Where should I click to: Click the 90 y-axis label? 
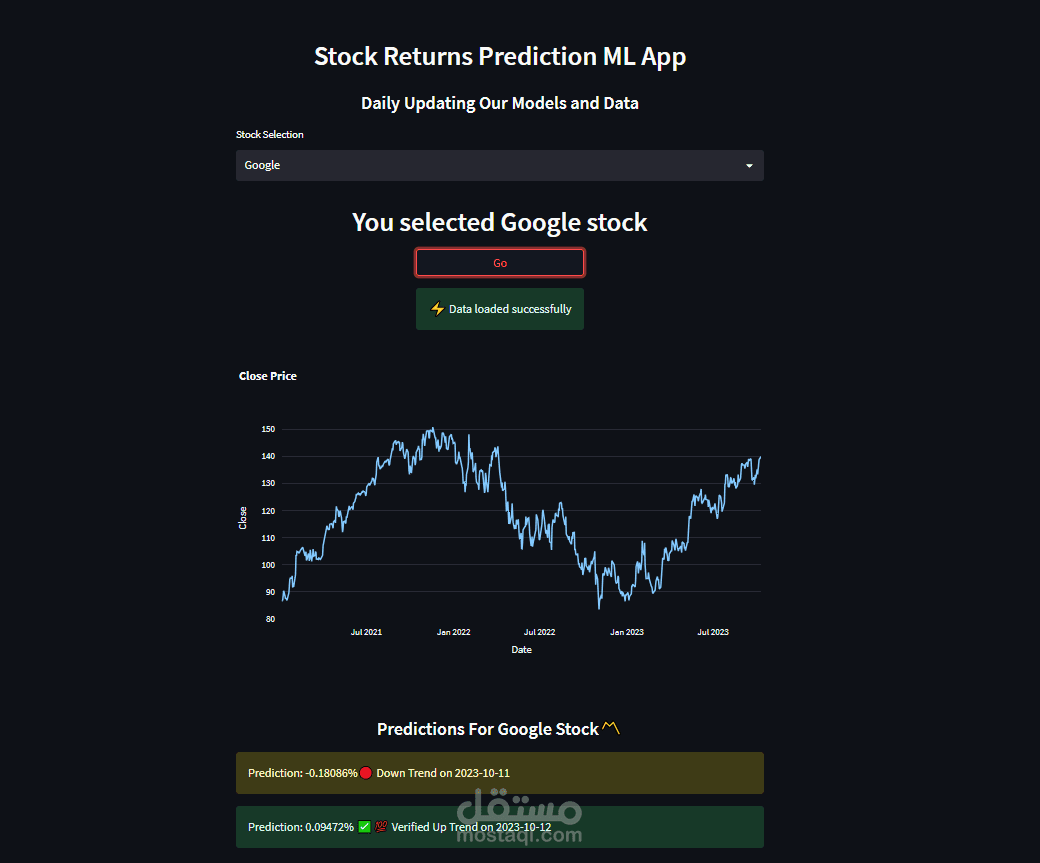tap(270, 592)
